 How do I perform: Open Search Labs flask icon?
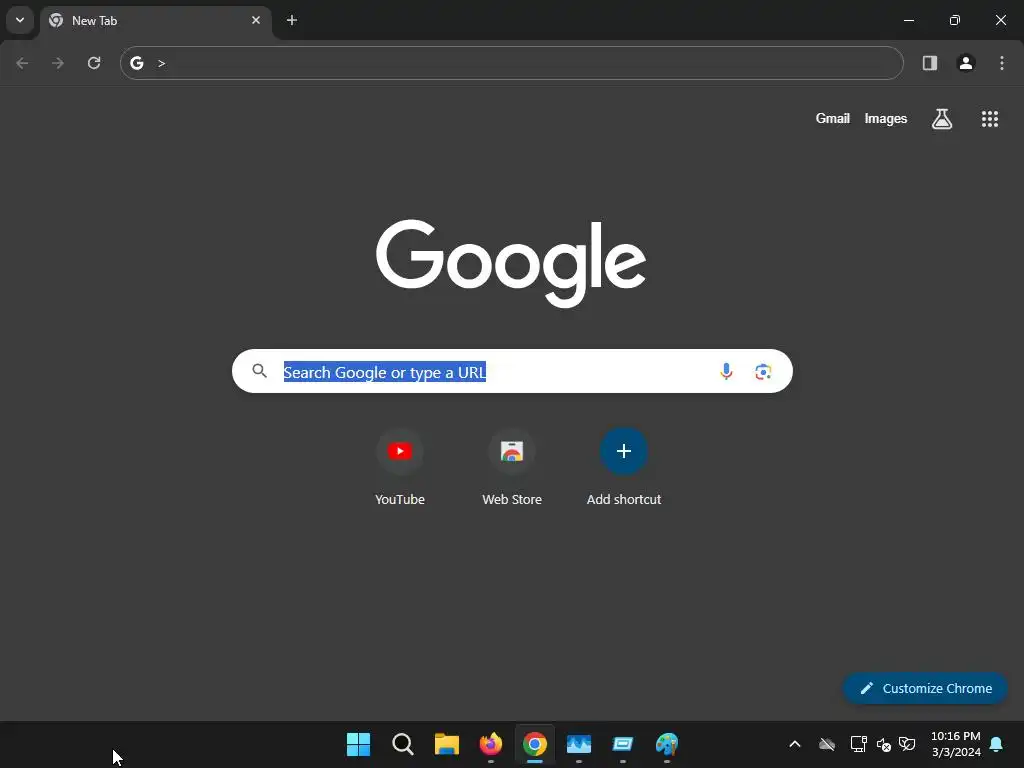point(942,118)
